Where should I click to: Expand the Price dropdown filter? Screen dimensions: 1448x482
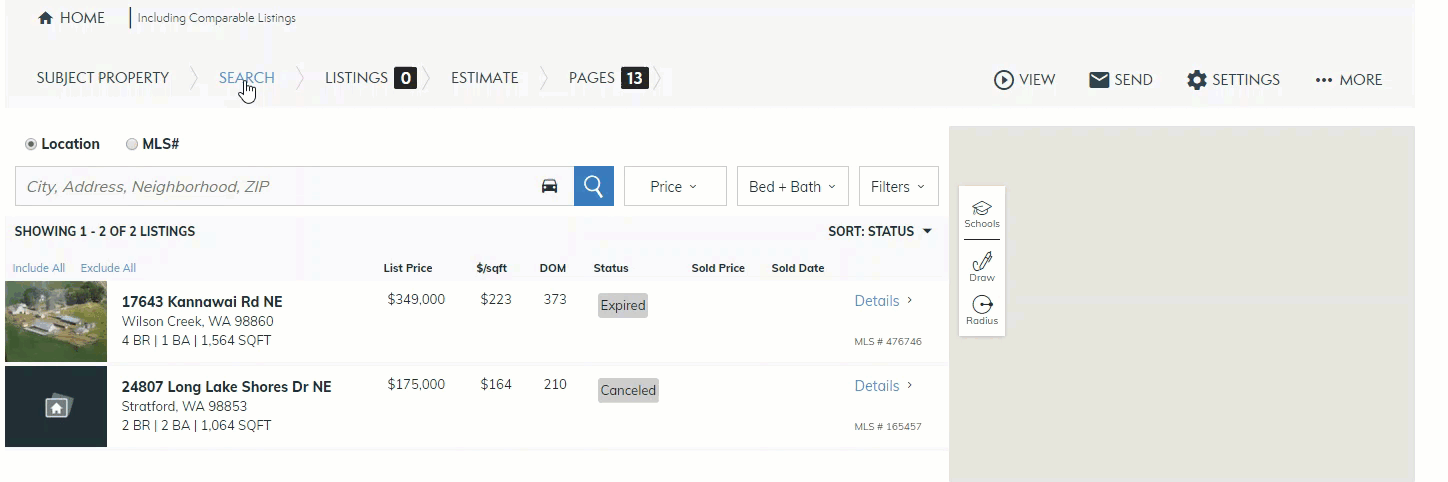[674, 186]
